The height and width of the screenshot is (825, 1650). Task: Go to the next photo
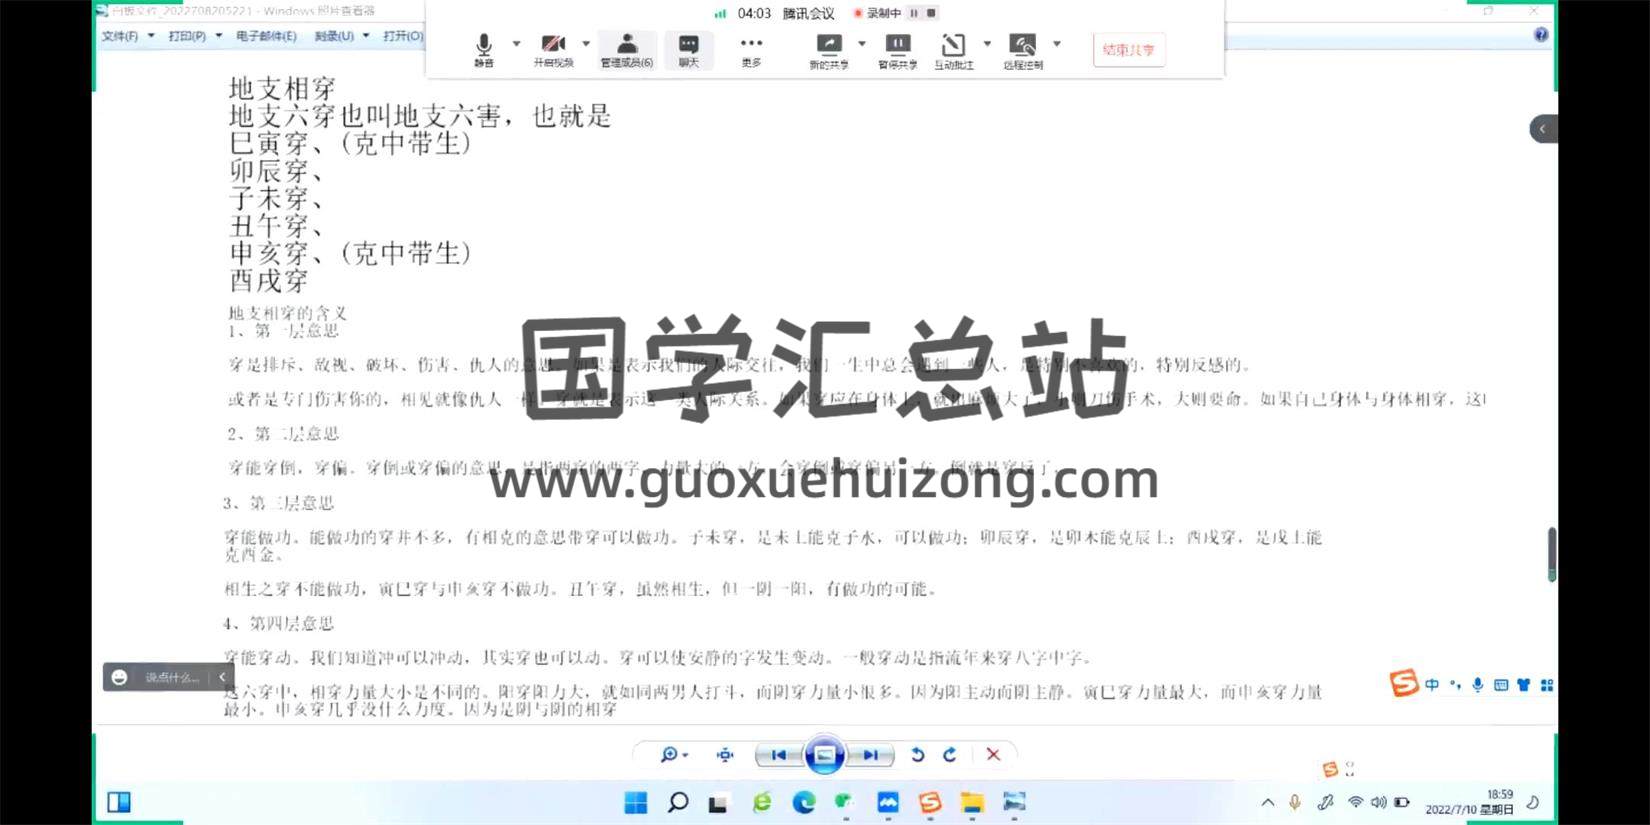click(x=871, y=755)
